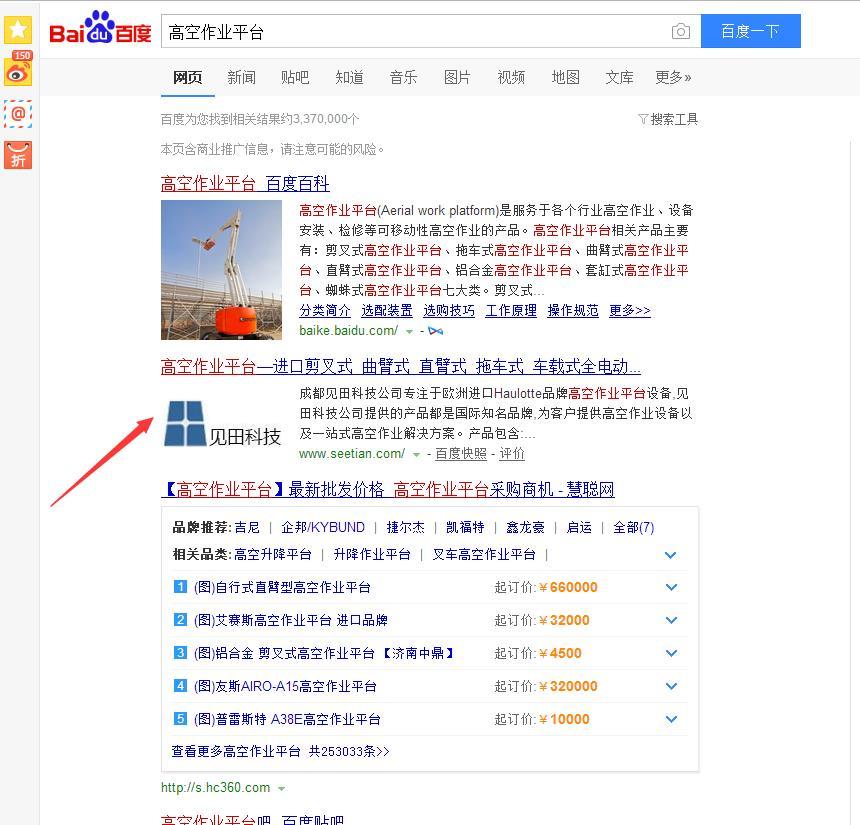860x825 pixels.
Task: Open the 折 discount sidebar icon
Action: [18, 155]
